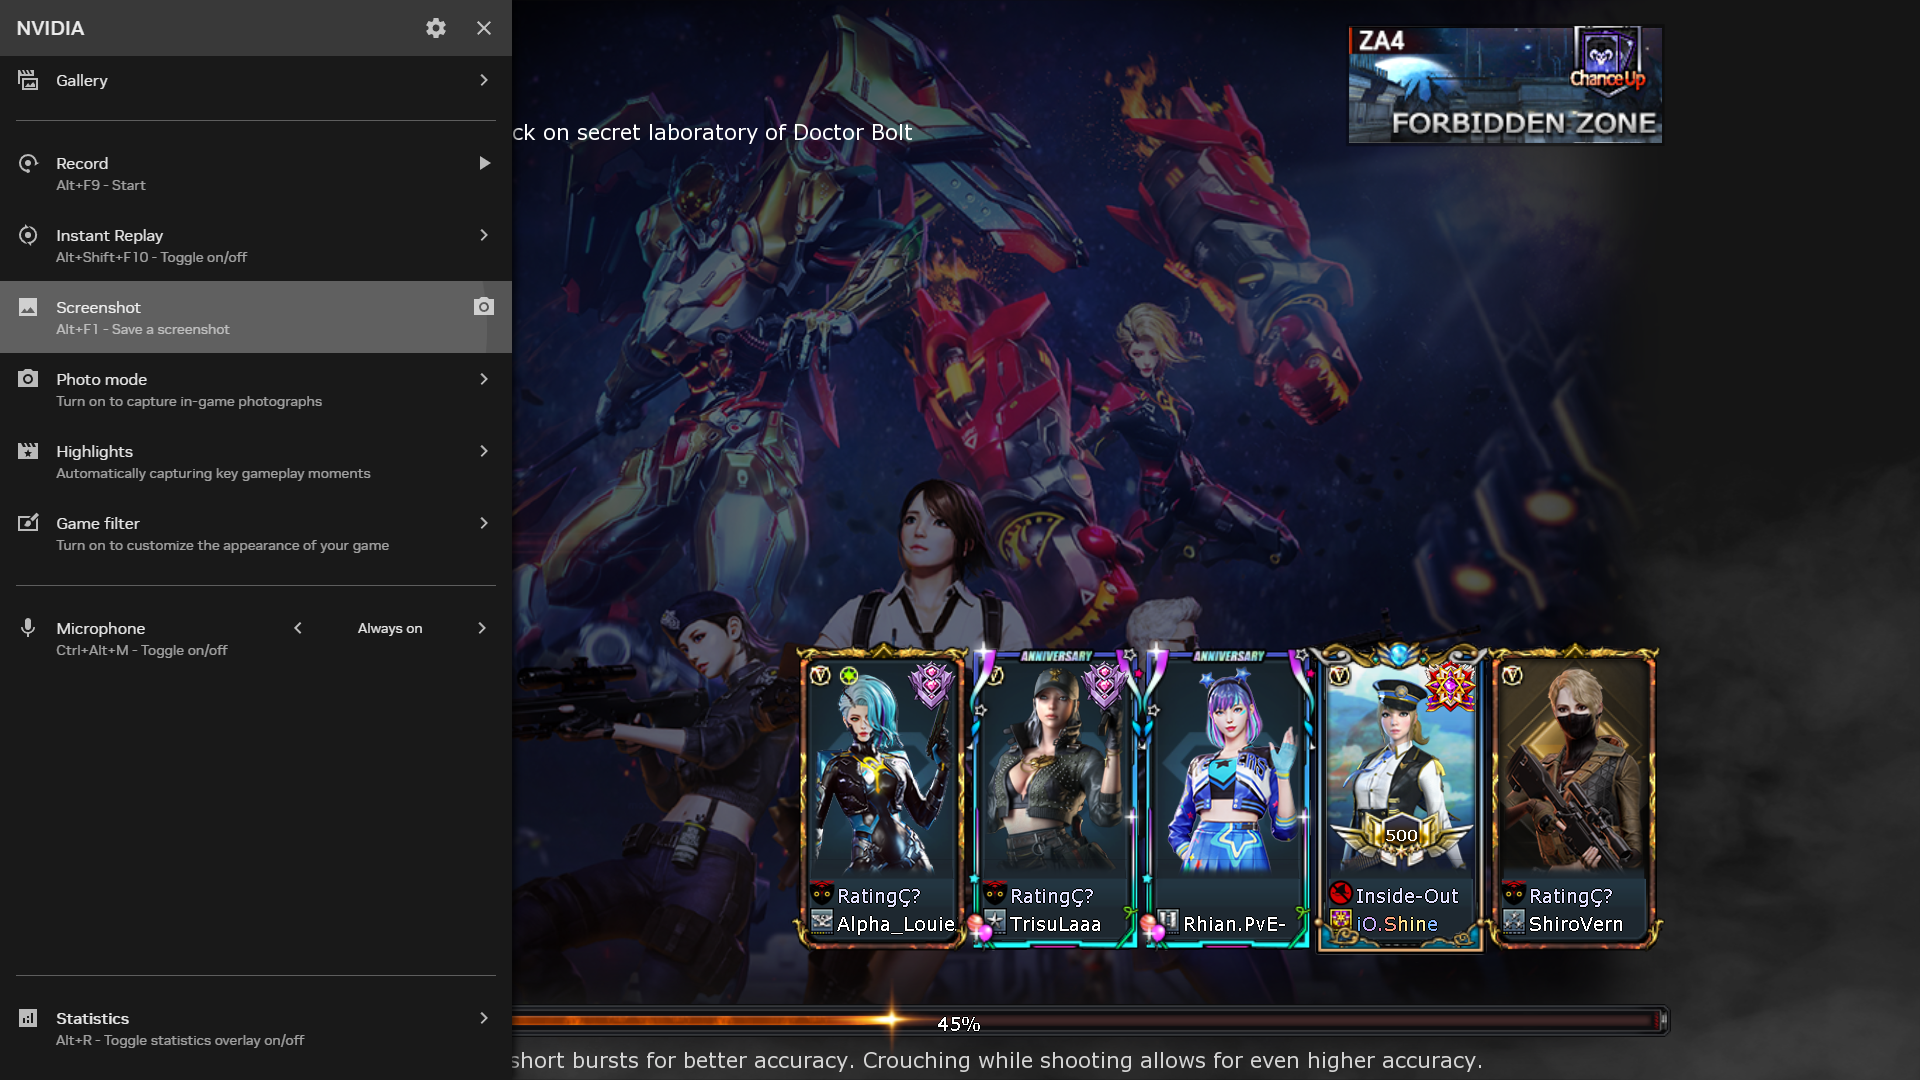Viewport: 1920px width, 1080px height.
Task: Select the ShiroVern player card
Action: point(1573,797)
